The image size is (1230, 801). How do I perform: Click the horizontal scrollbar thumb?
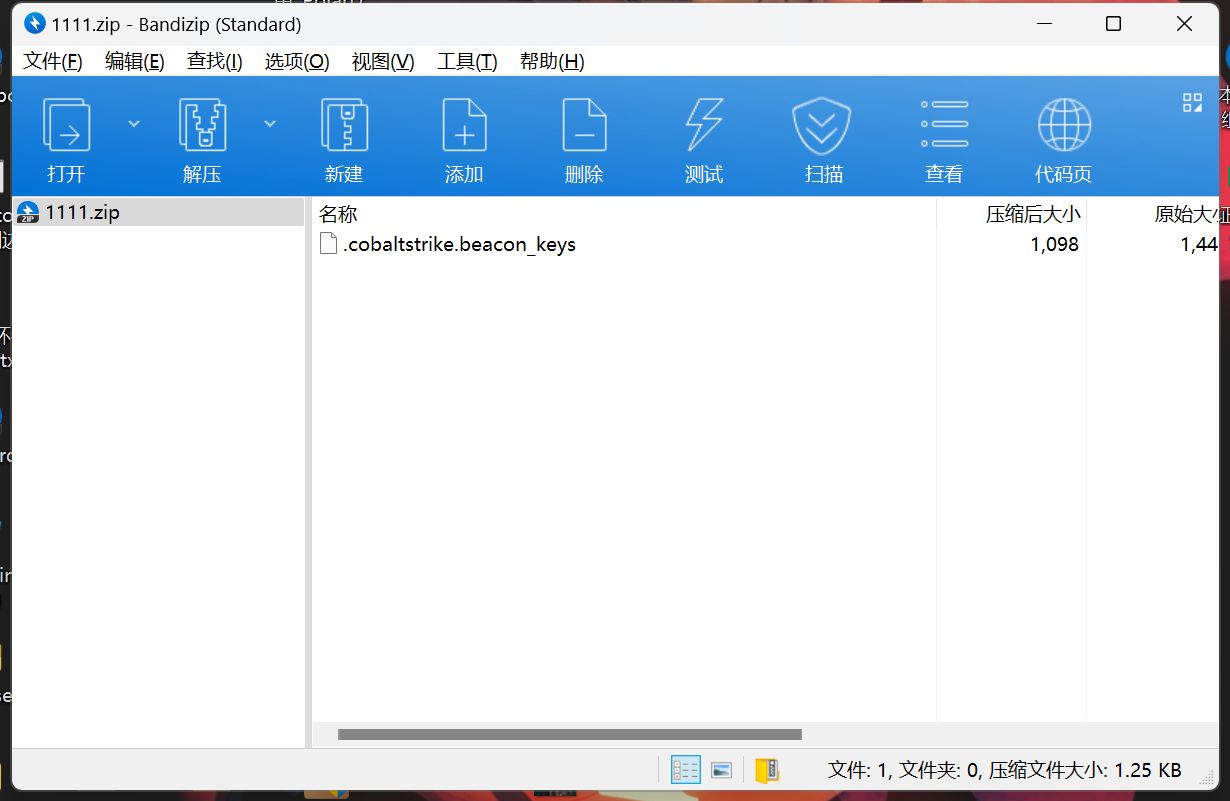pos(570,734)
